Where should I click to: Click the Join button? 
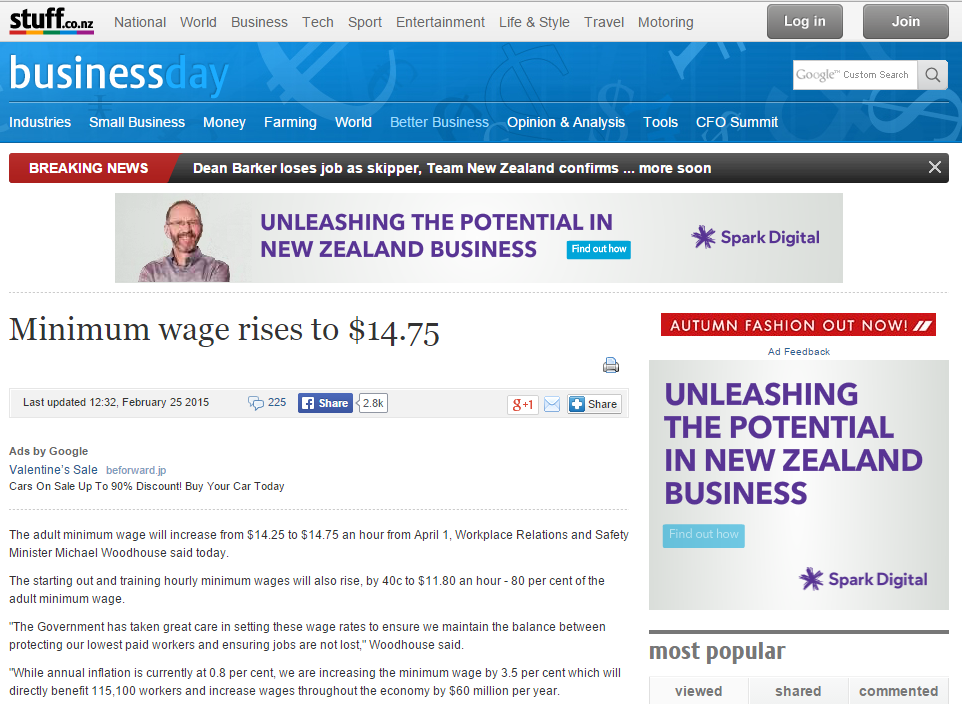(x=906, y=21)
